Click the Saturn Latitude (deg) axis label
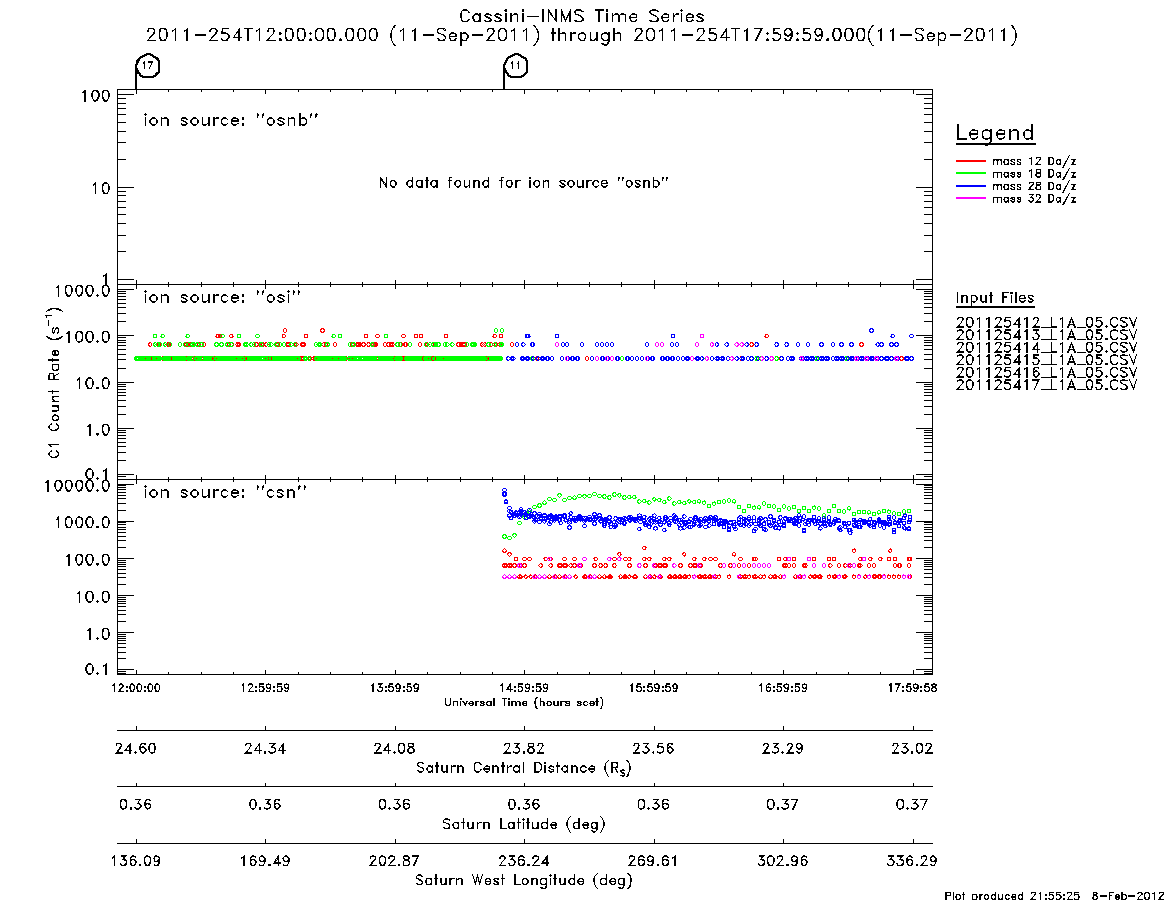 (524, 823)
